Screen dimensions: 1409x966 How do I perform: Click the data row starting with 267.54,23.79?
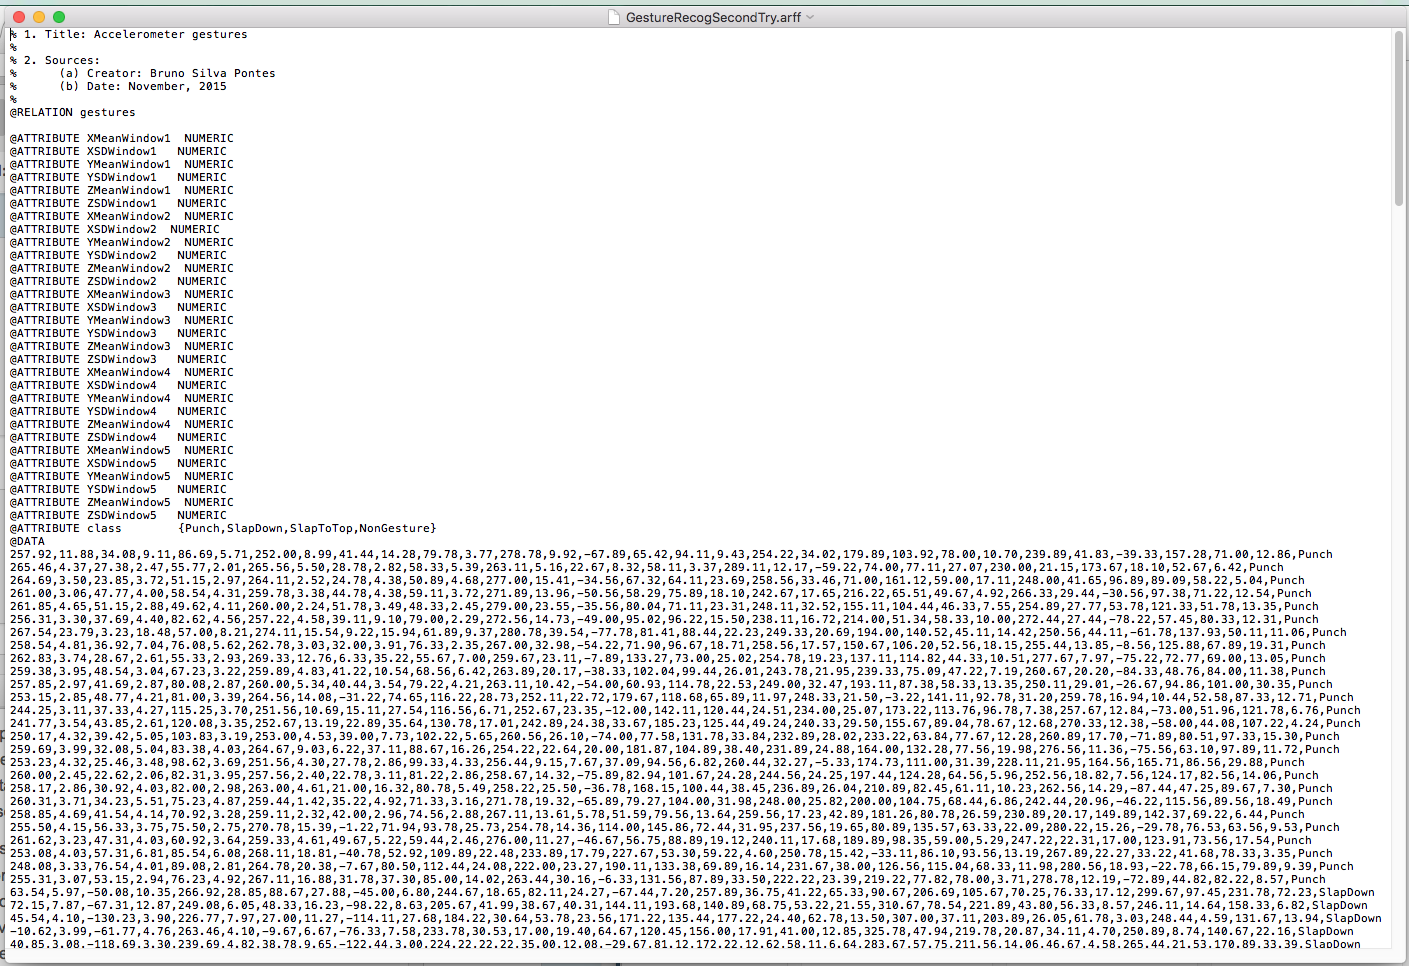[678, 632]
